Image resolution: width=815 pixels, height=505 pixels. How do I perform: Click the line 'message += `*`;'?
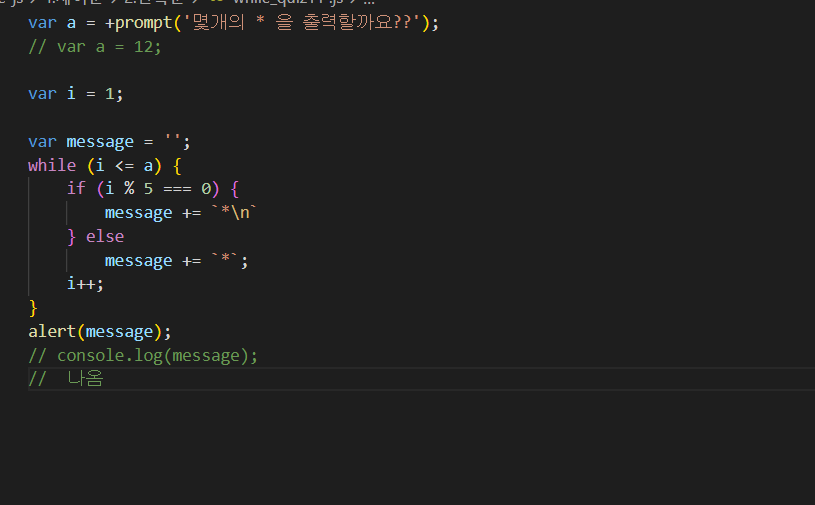point(177,260)
